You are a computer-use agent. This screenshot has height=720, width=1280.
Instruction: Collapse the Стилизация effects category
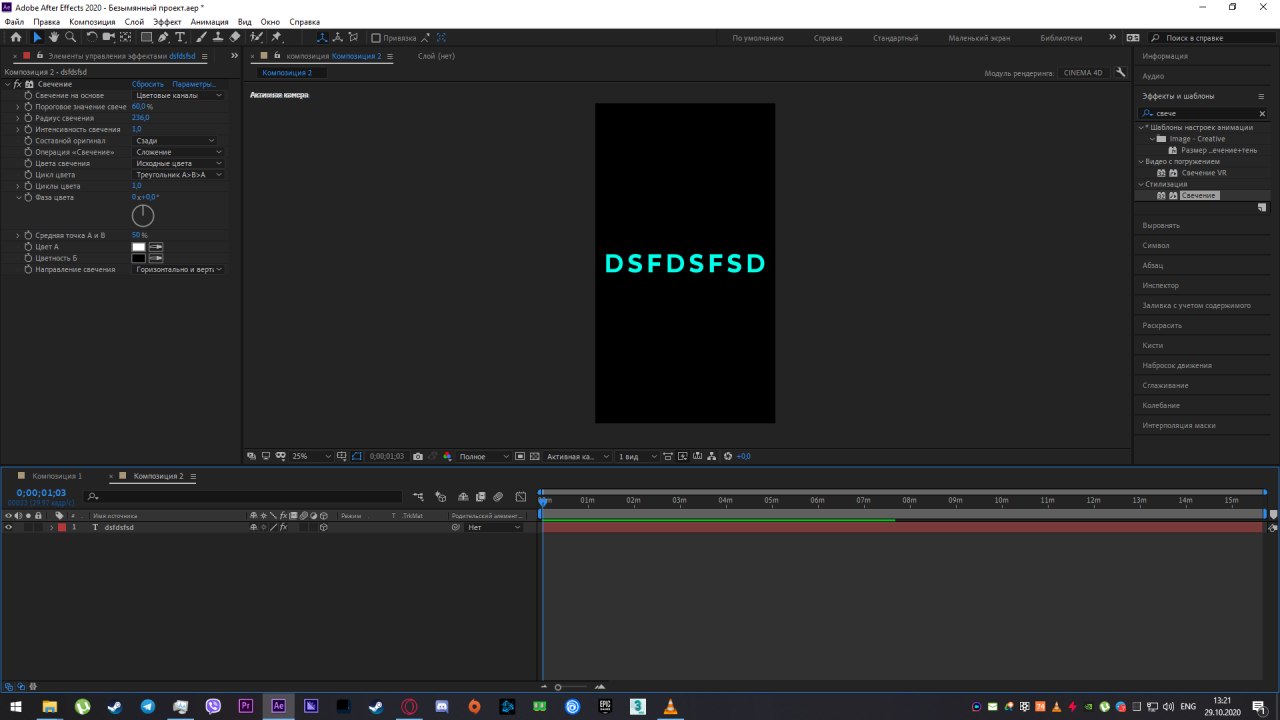pos(1141,184)
